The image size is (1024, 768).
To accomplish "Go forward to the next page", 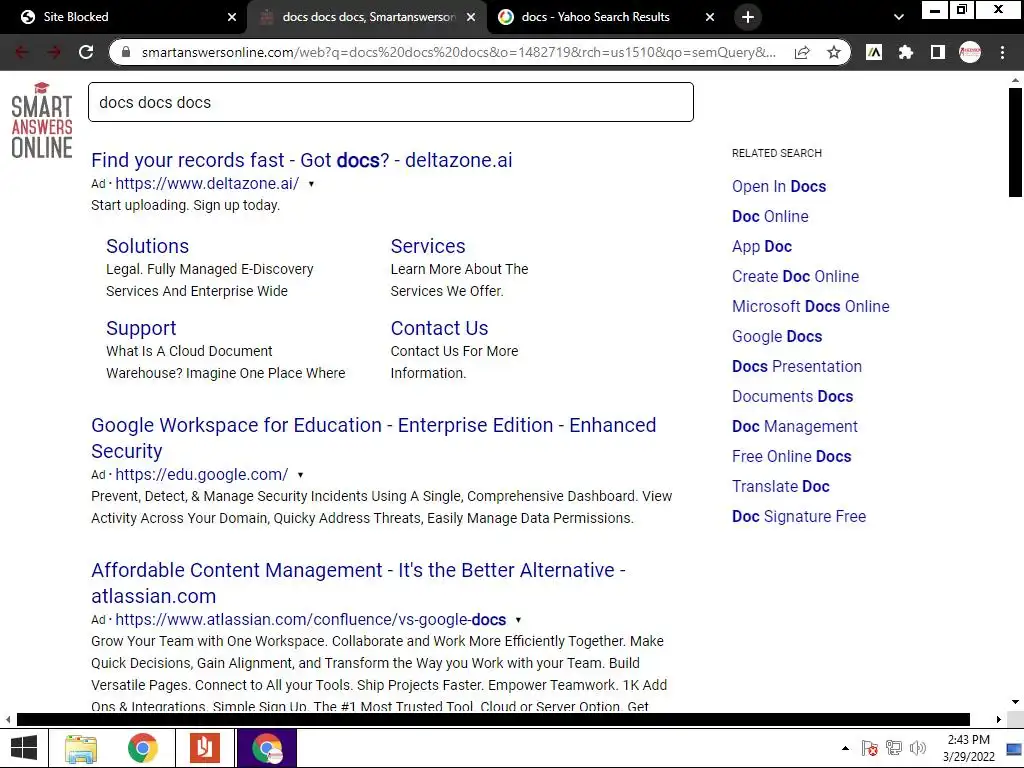I will 54,52.
